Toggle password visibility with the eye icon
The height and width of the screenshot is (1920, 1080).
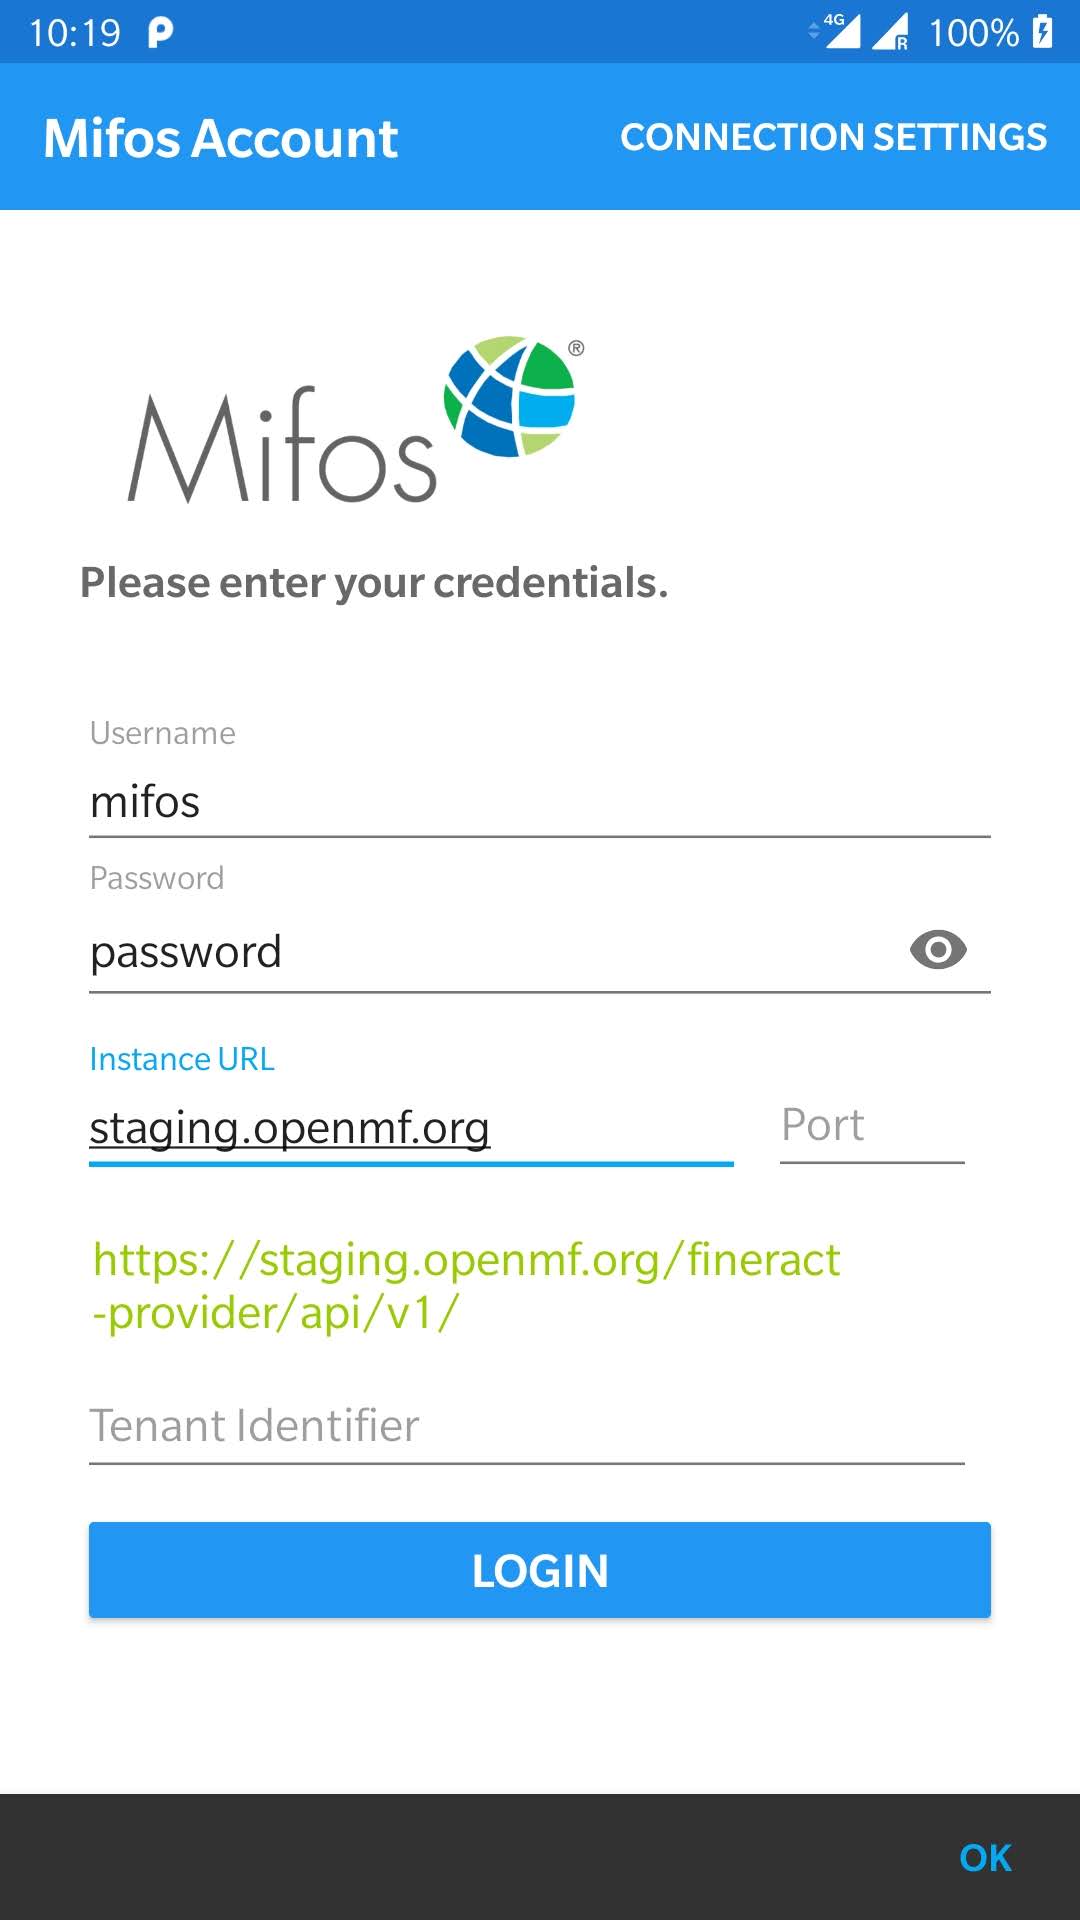[938, 950]
